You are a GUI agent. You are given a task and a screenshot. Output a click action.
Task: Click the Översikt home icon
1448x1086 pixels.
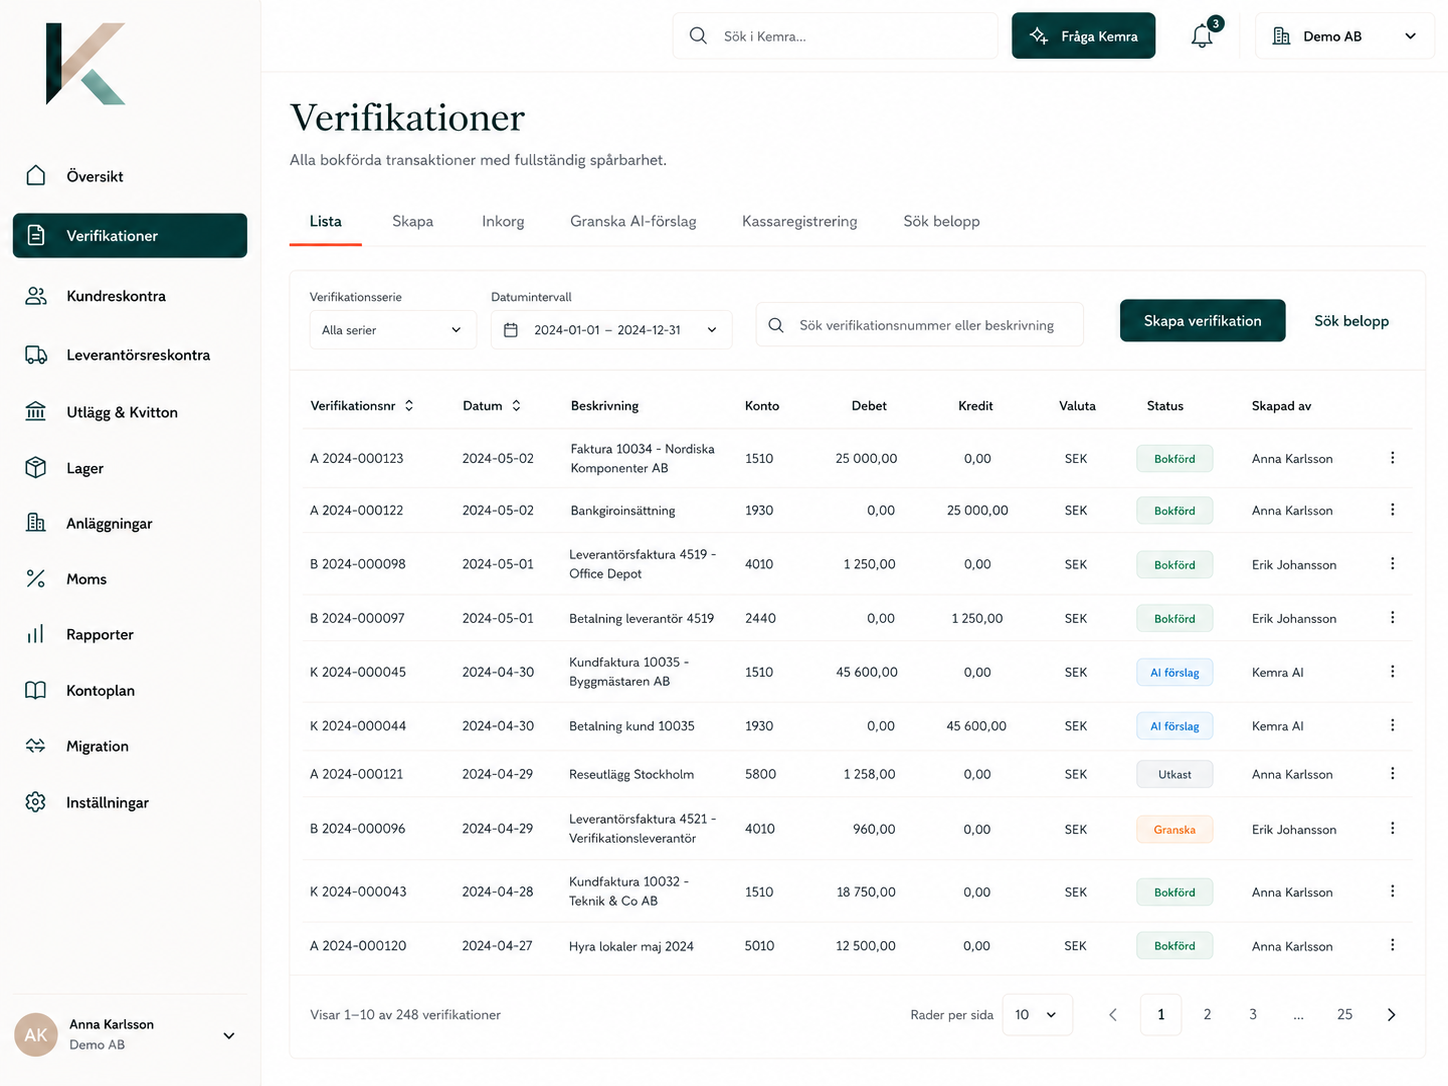(36, 176)
